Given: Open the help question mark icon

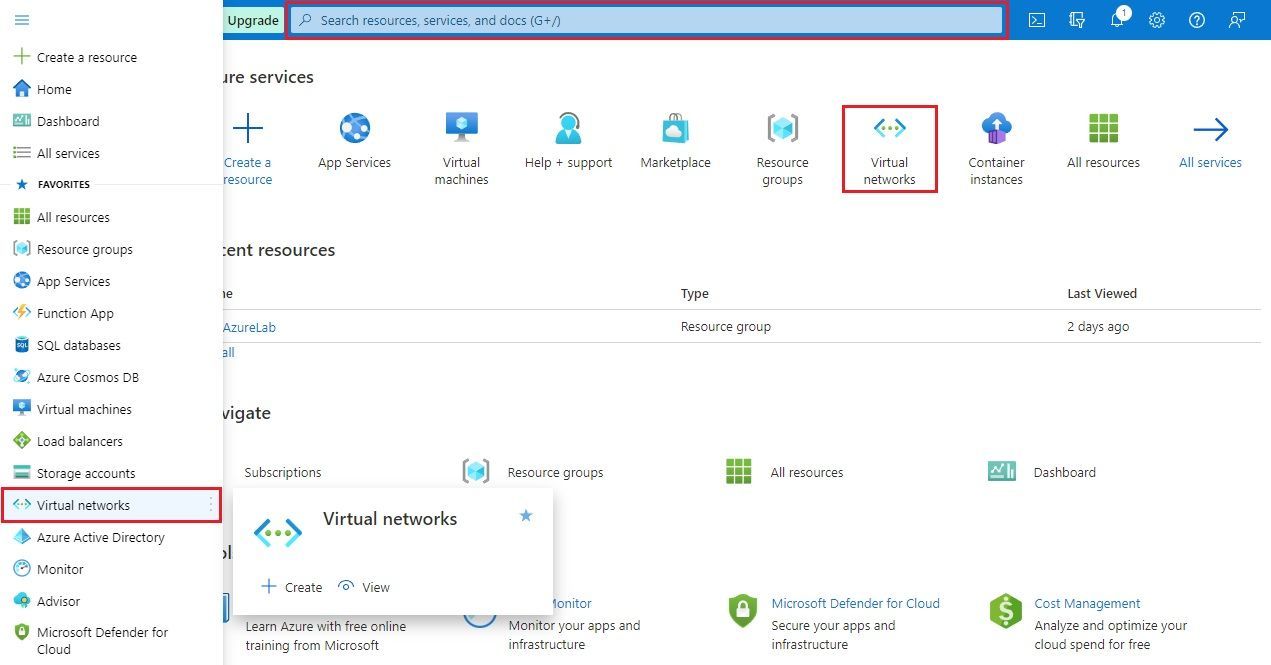Looking at the screenshot, I should [1197, 20].
